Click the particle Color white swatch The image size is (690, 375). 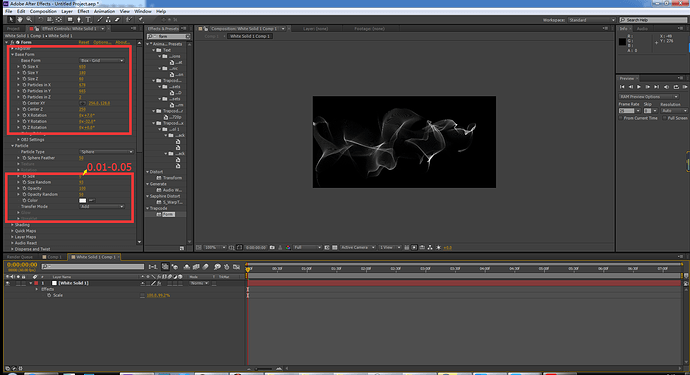(x=83, y=200)
